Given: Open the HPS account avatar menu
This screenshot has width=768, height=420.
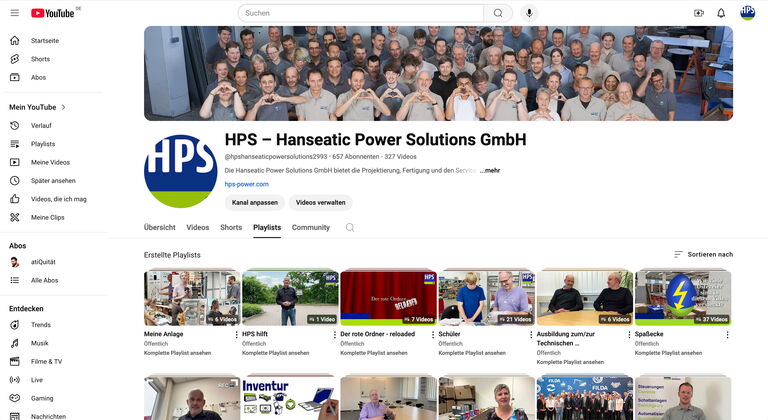Looking at the screenshot, I should coord(747,13).
